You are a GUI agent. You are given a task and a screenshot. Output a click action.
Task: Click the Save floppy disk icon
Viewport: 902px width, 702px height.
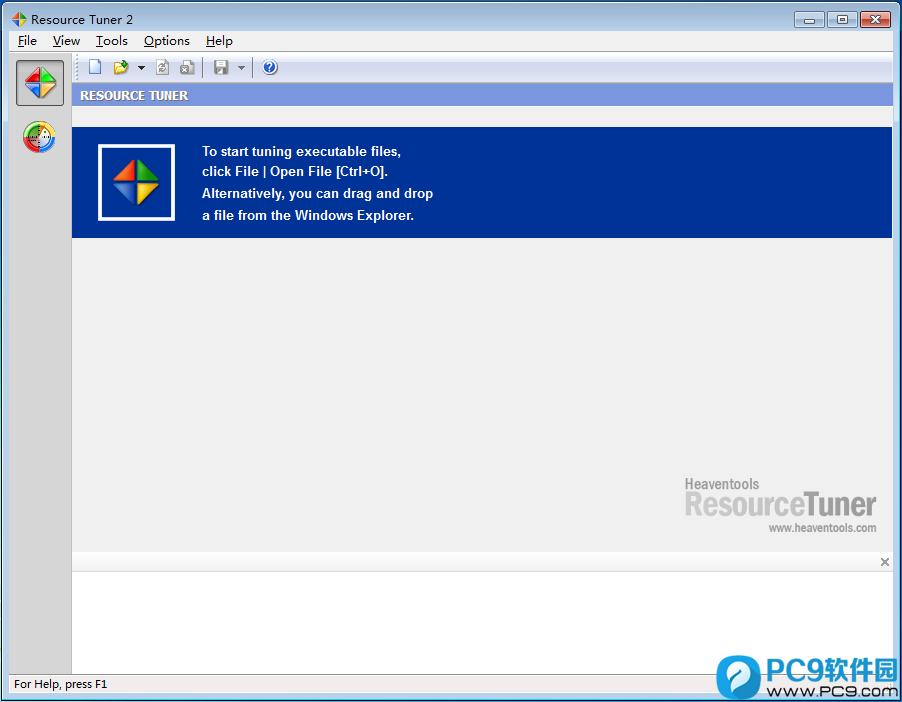[x=221, y=67]
